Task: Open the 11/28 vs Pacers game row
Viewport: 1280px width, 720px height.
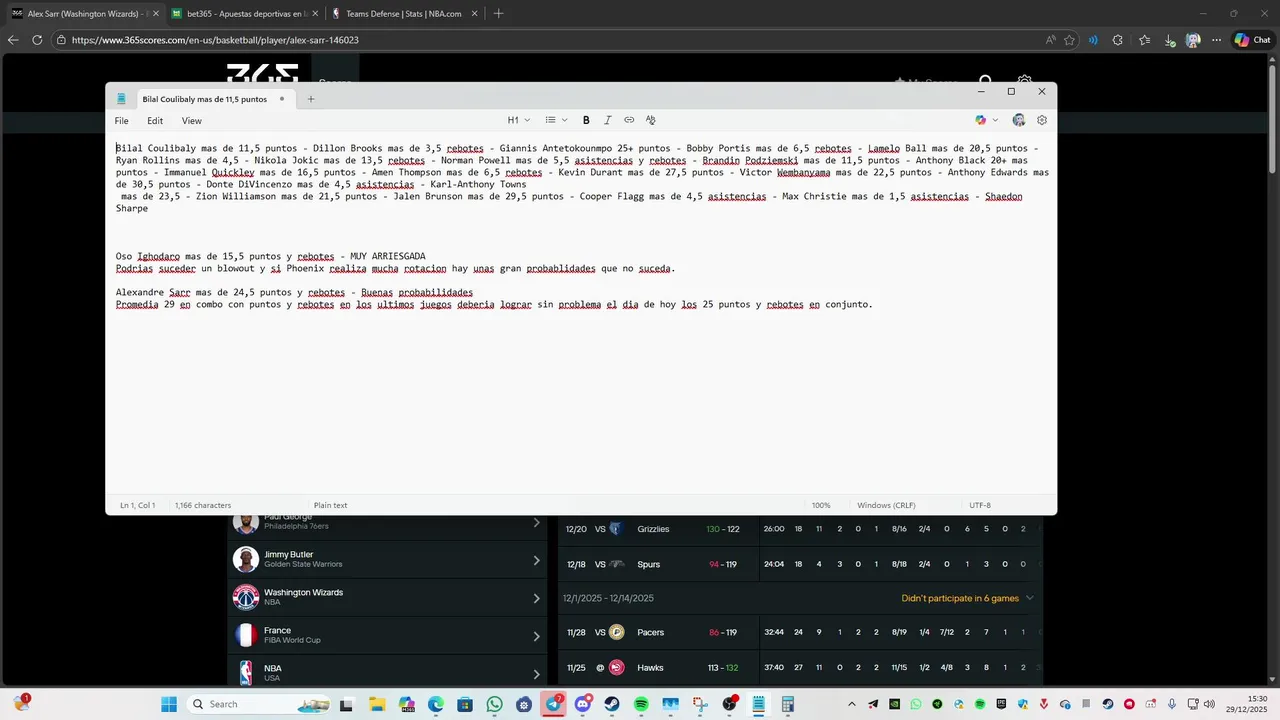Action: click(800, 632)
